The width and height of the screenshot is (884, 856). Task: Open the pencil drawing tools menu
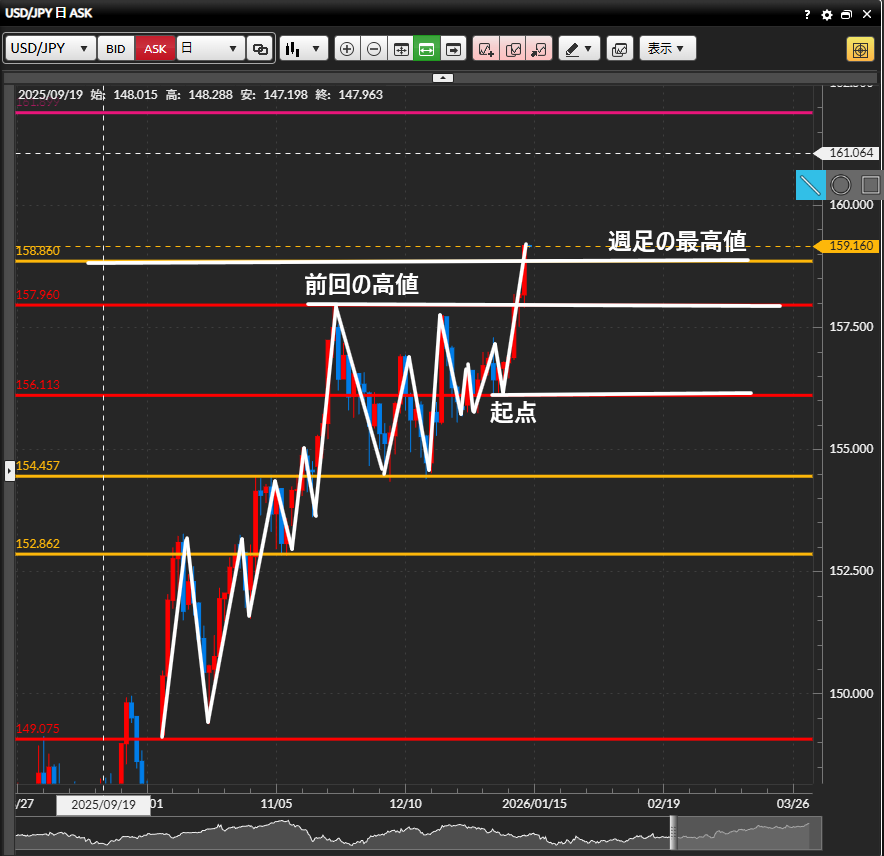579,49
